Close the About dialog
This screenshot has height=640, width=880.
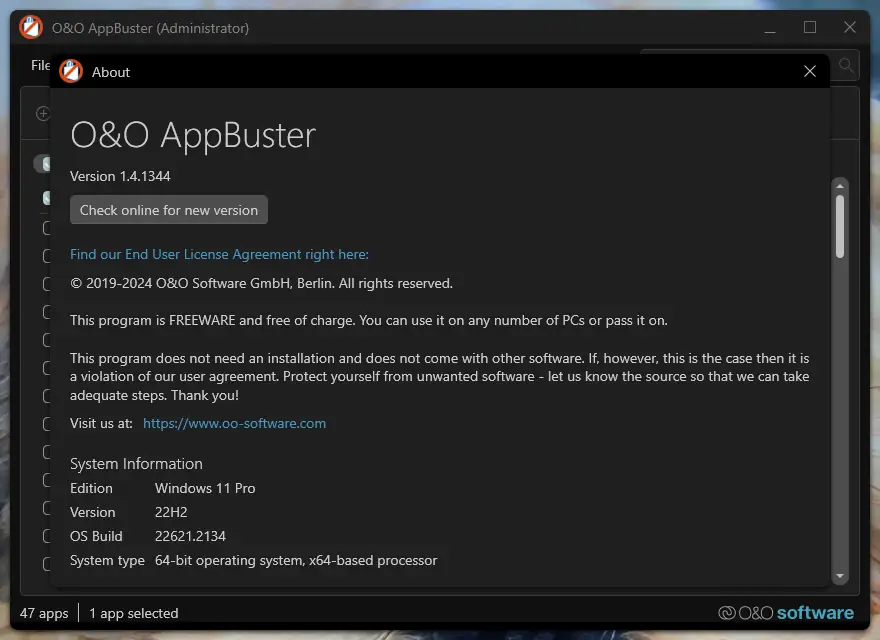point(809,71)
